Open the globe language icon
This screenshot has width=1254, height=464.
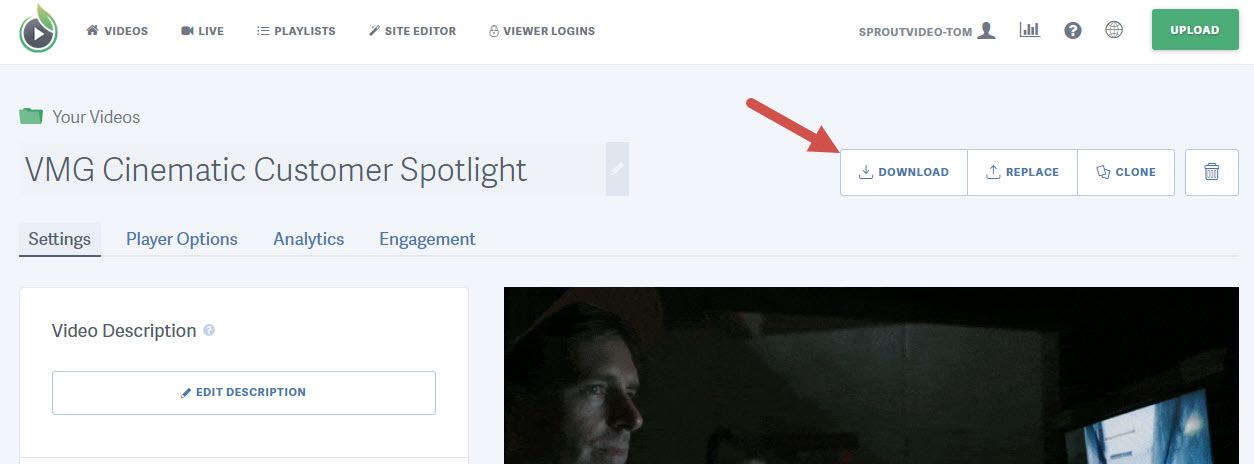click(x=1114, y=30)
